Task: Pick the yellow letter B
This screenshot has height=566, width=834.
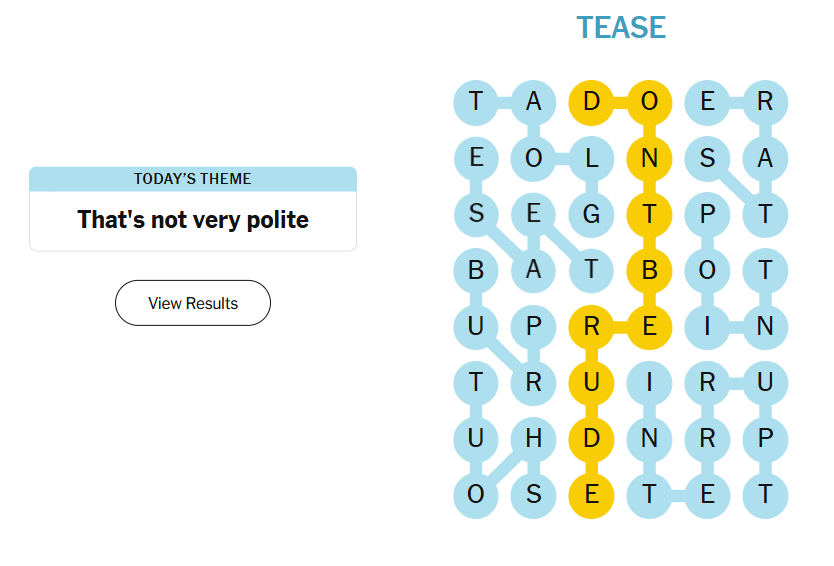Action: click(650, 270)
